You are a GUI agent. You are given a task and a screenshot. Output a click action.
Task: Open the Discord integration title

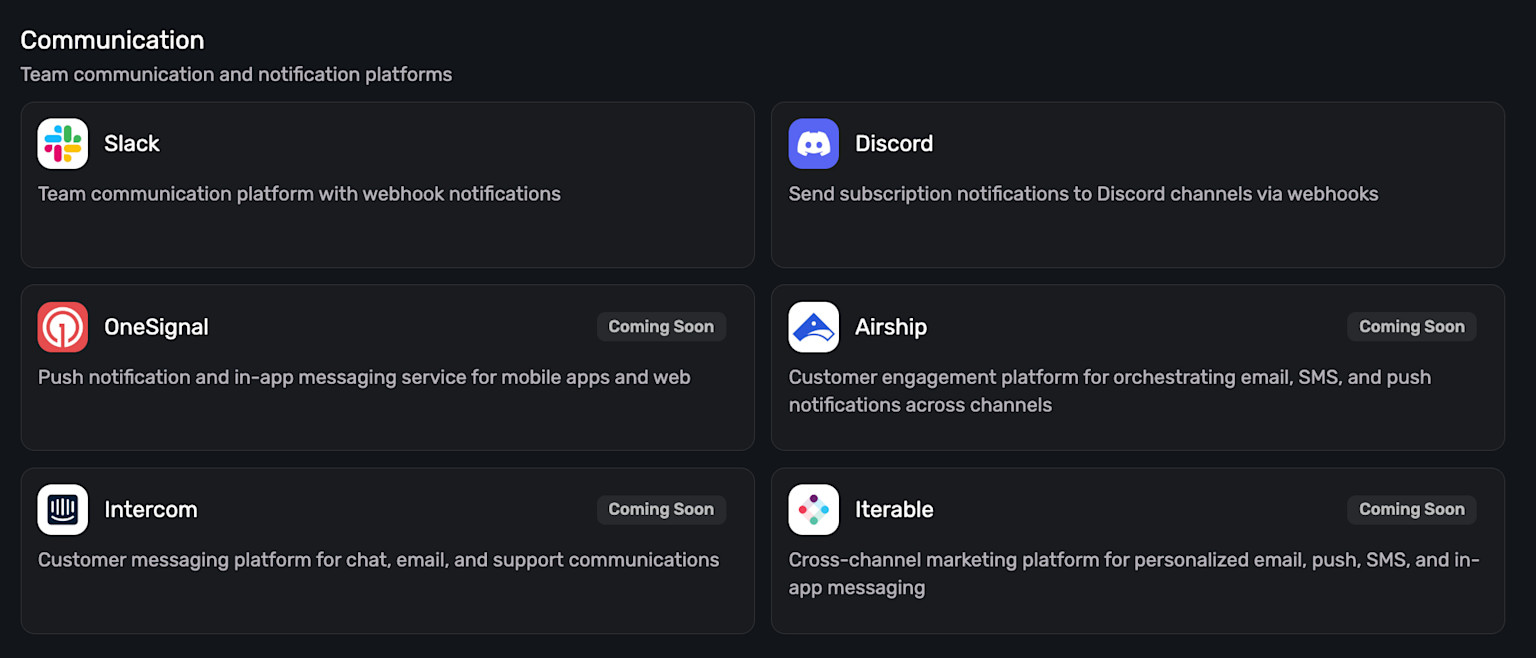[894, 144]
